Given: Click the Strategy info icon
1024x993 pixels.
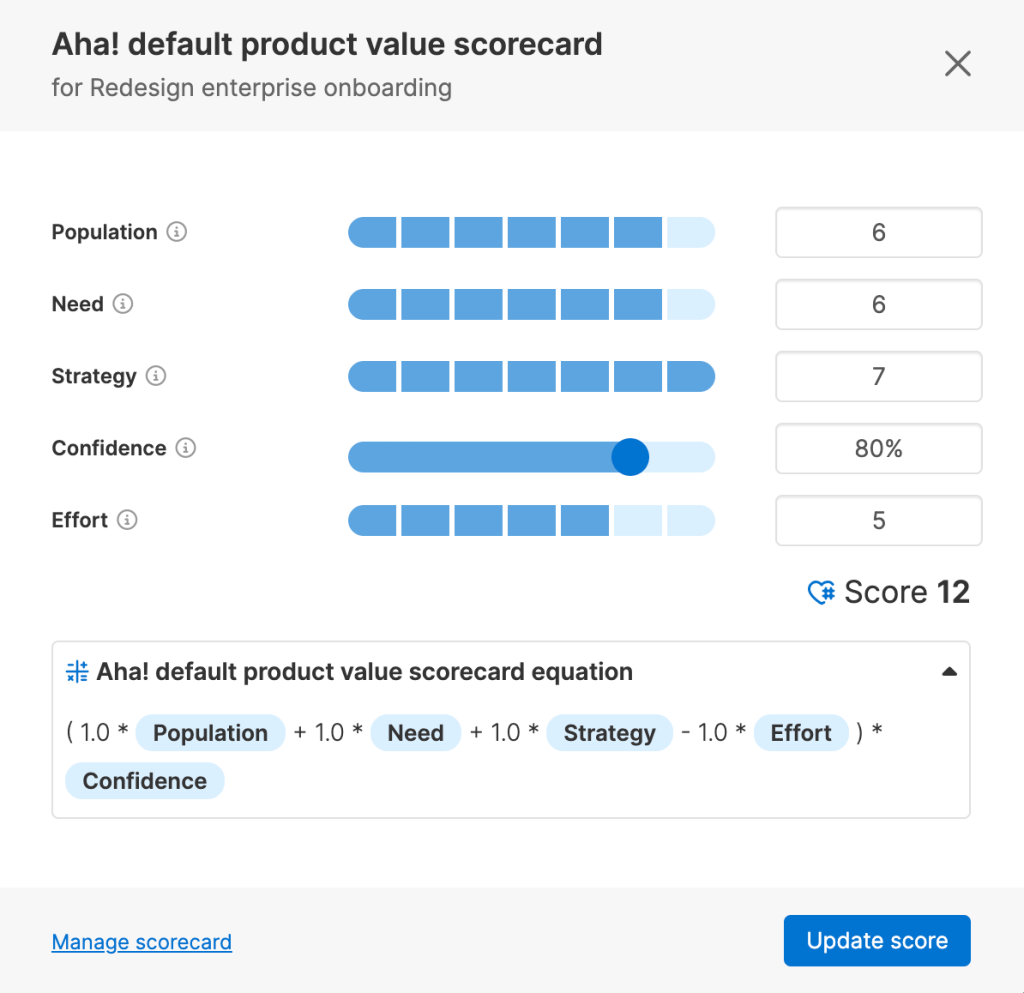Looking at the screenshot, I should pyautogui.click(x=156, y=376).
